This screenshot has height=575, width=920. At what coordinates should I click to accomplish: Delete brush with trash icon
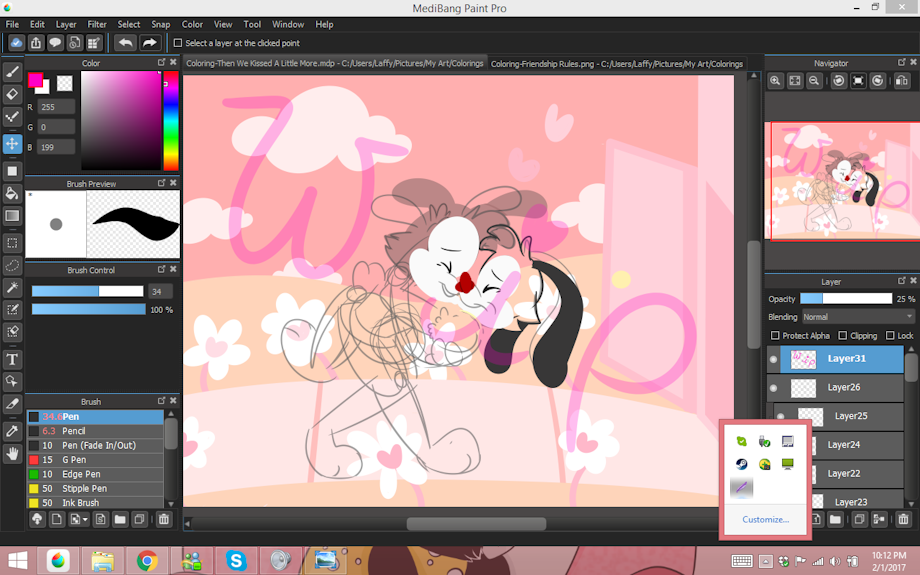[x=164, y=519]
